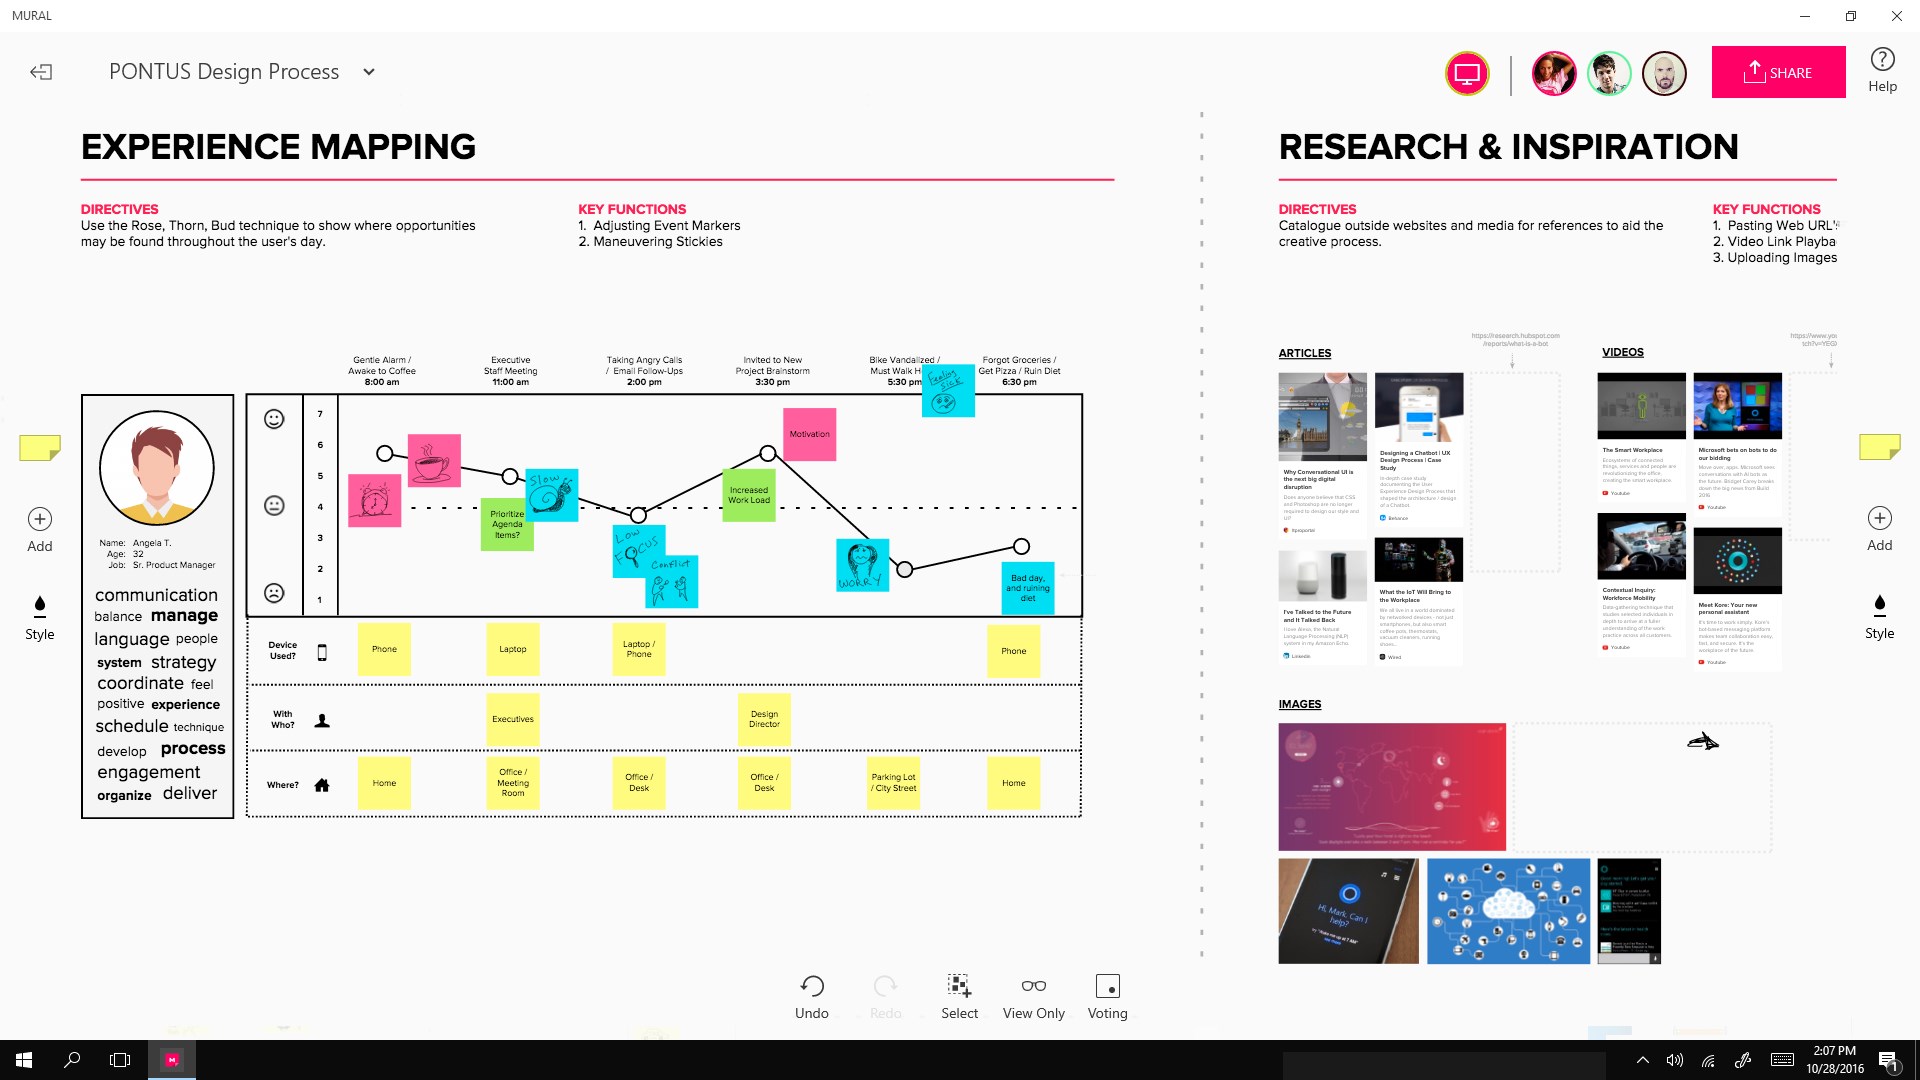Open the cloud network image thumbnail
1920x1080 pixels.
click(1507, 910)
